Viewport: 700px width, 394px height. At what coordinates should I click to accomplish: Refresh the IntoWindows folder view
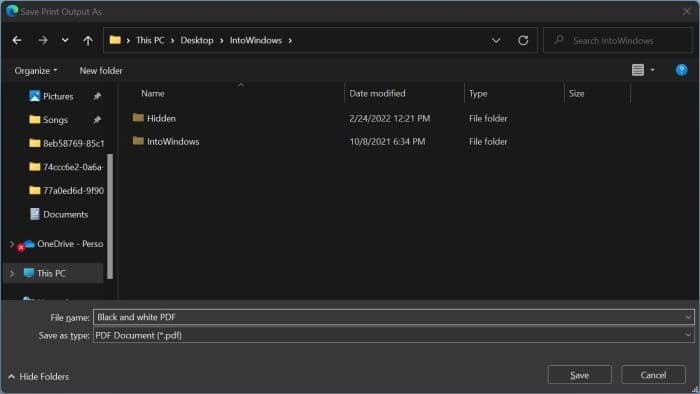tap(523, 41)
